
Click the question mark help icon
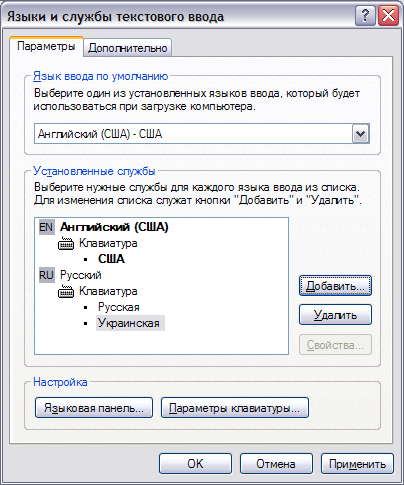365,15
